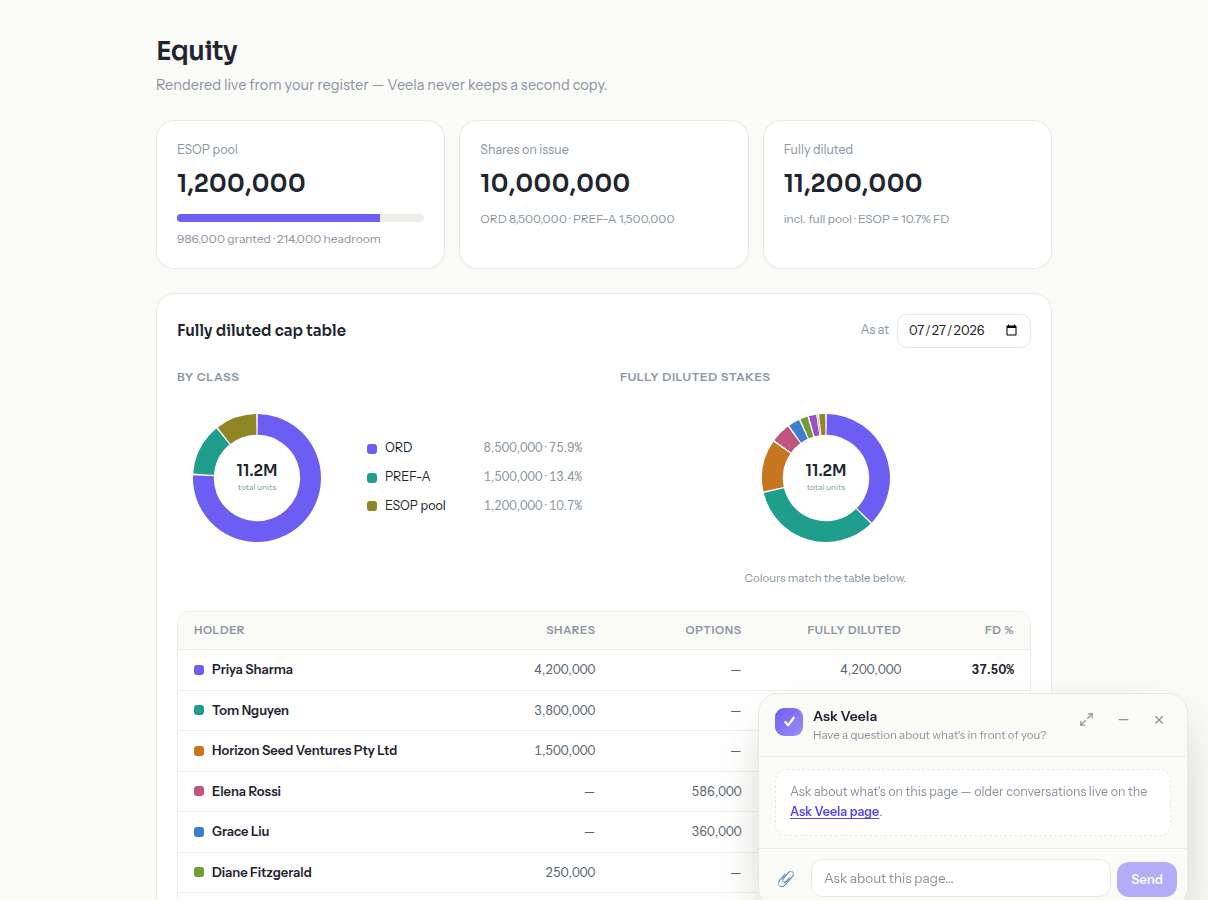Select the Tom Nguyen holder row
1208x900 pixels.
[468, 710]
